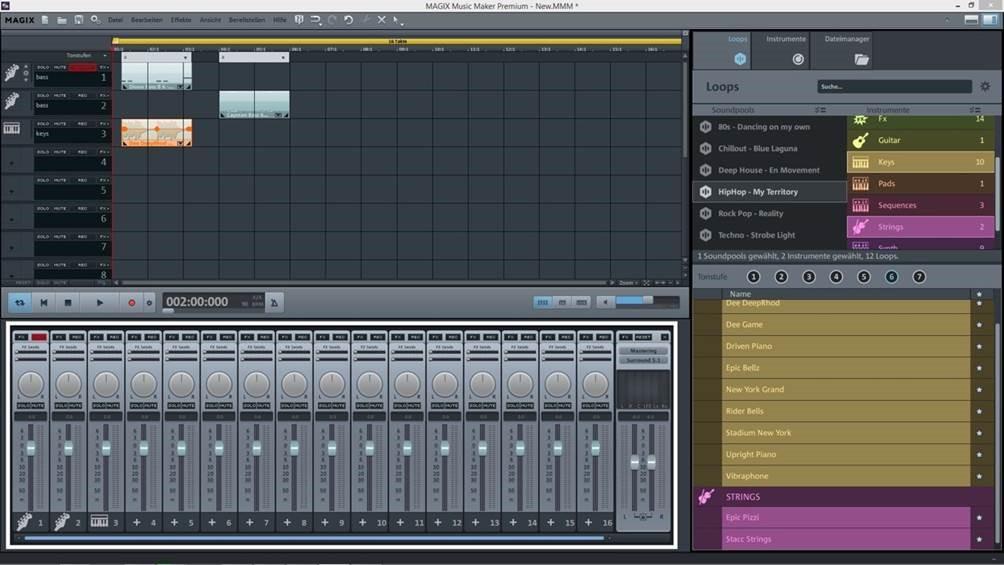Screen dimensions: 1004x565
Task: Open the Datei menu
Action: 115,20
